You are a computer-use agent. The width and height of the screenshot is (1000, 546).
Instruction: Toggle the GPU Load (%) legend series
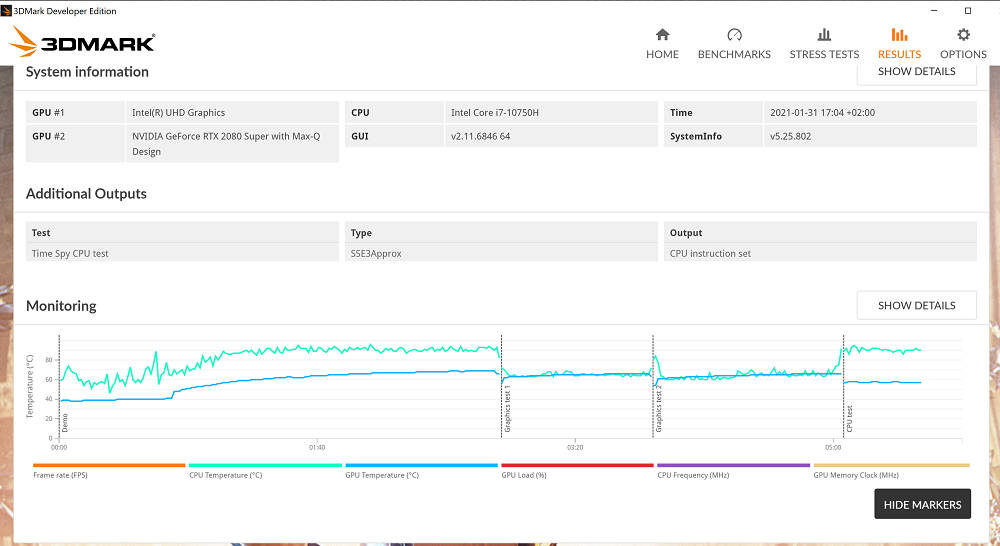(524, 475)
